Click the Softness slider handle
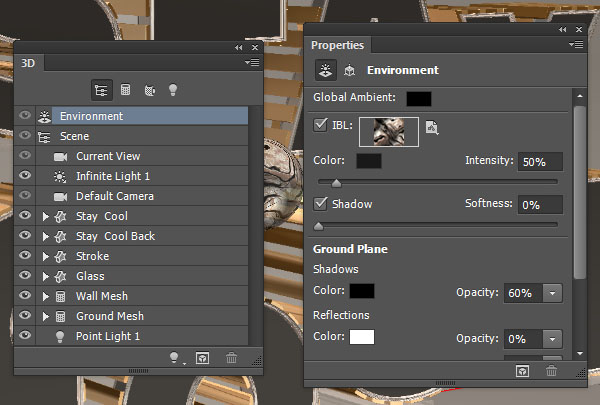Viewport: 600px width, 405px height. point(318,226)
